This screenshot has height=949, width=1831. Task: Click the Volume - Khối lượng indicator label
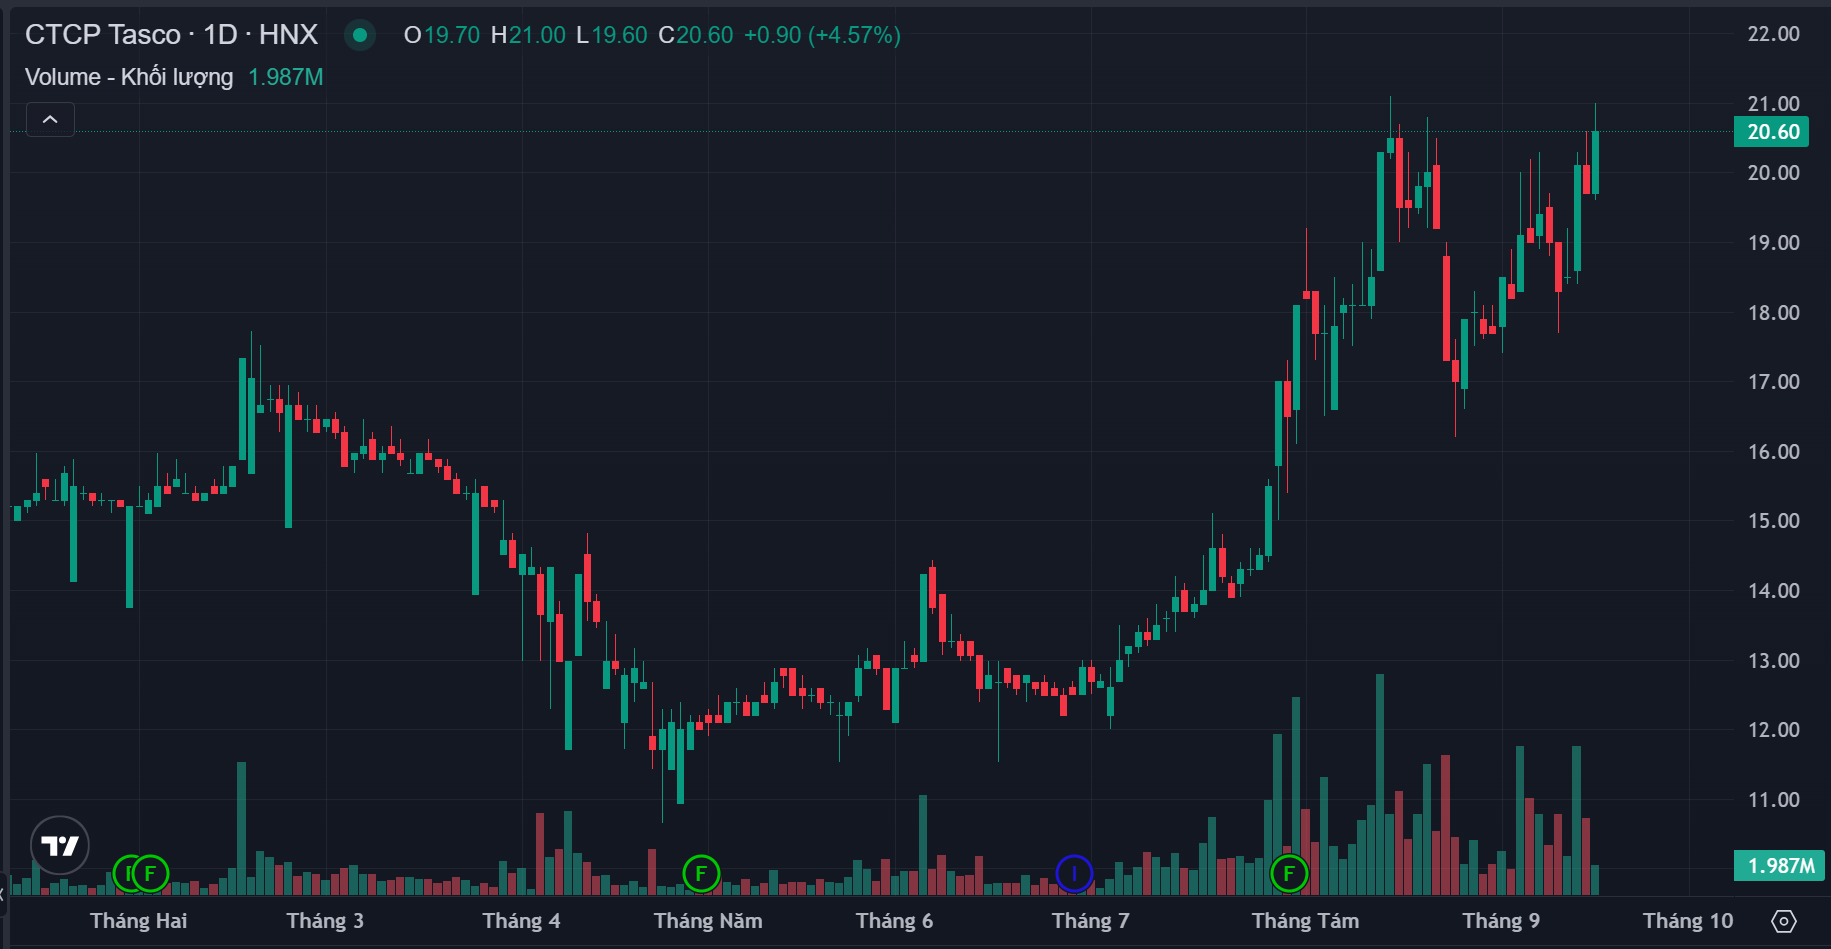[129, 77]
